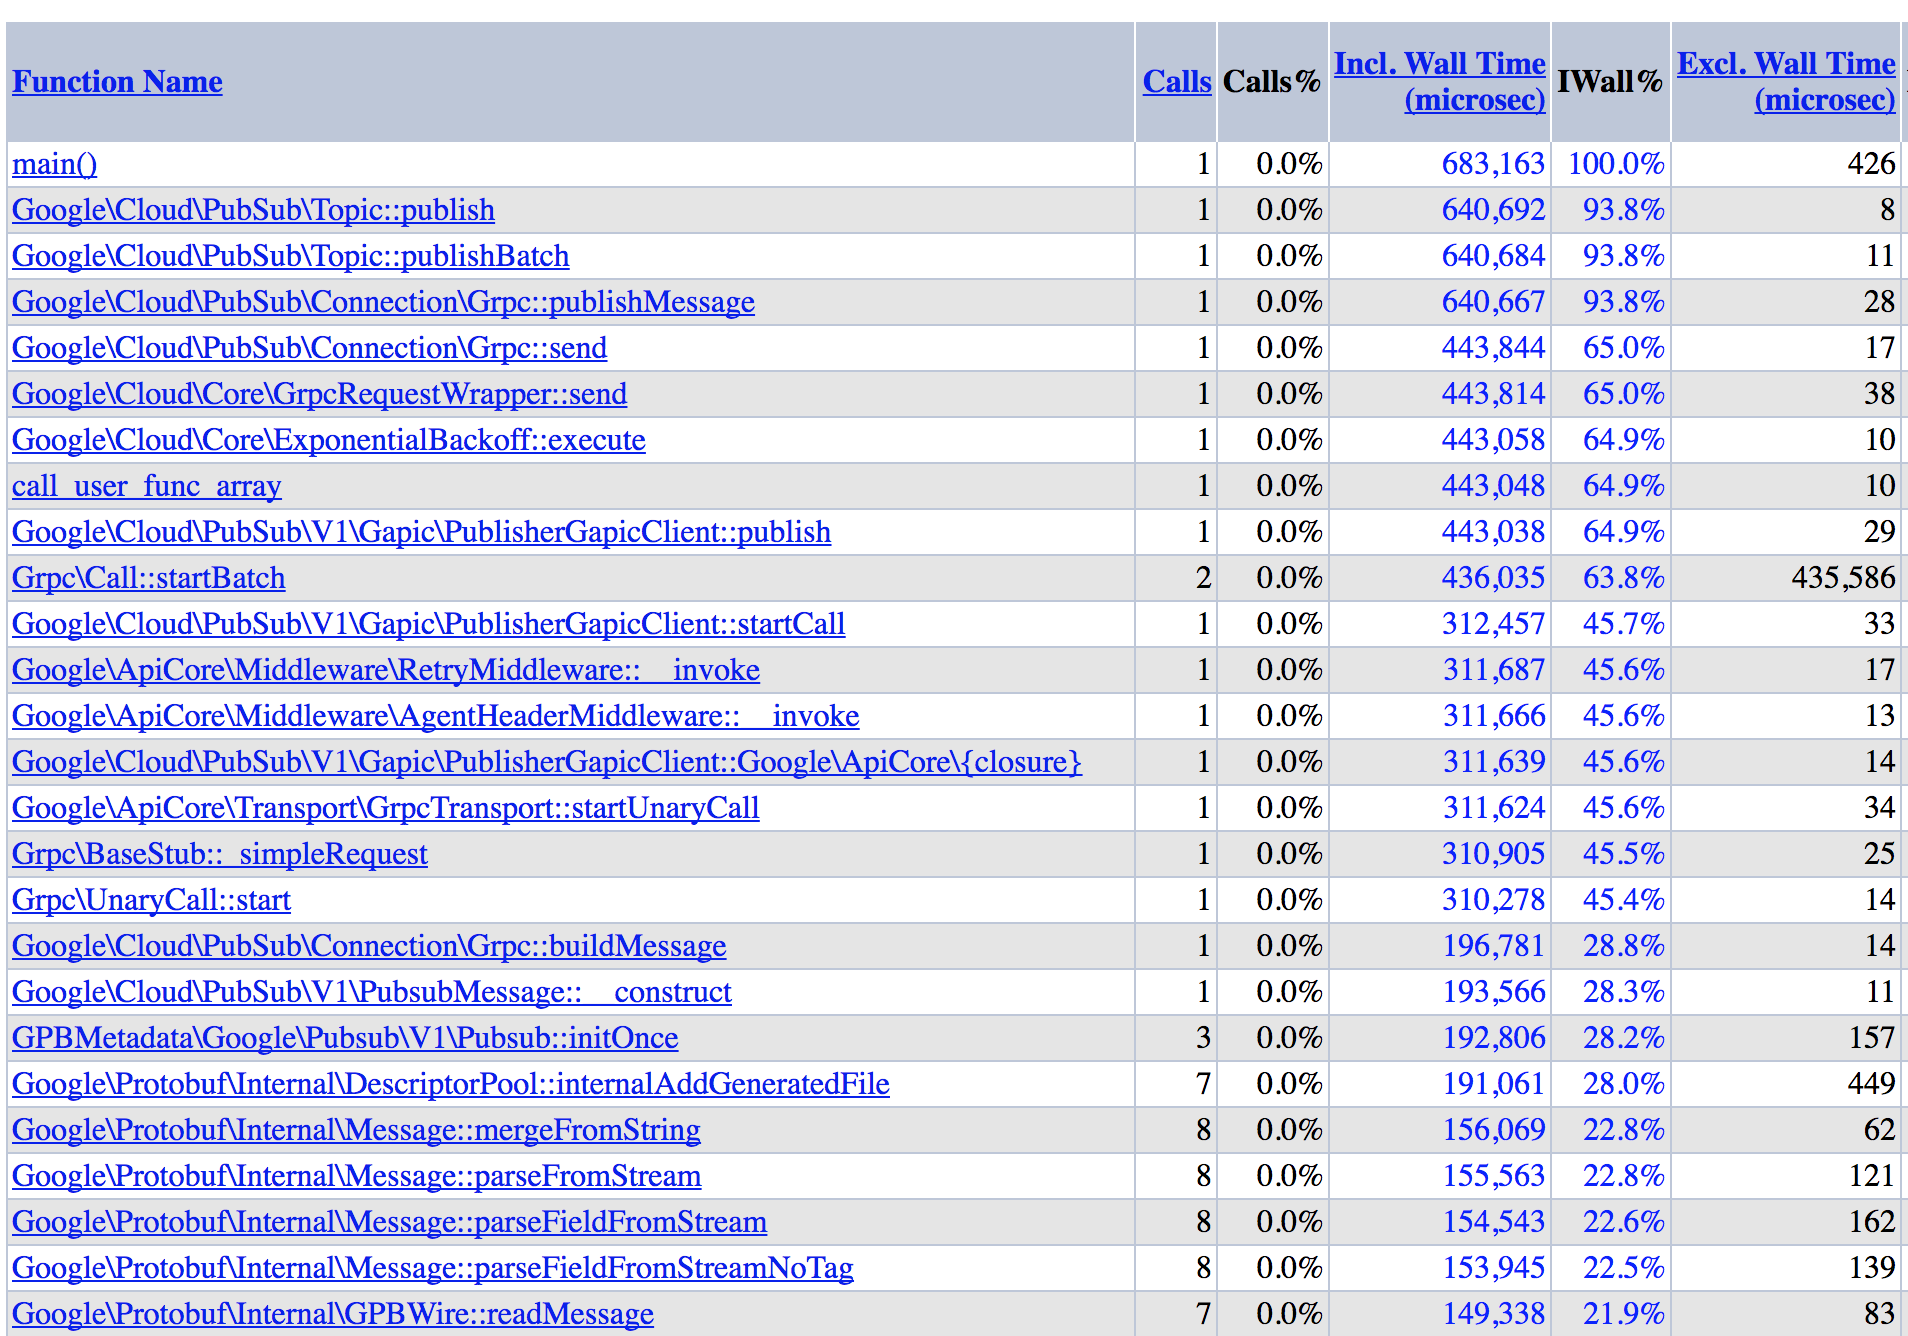Open call_user_func_array function link
The width and height of the screenshot is (1908, 1336).
click(x=146, y=486)
